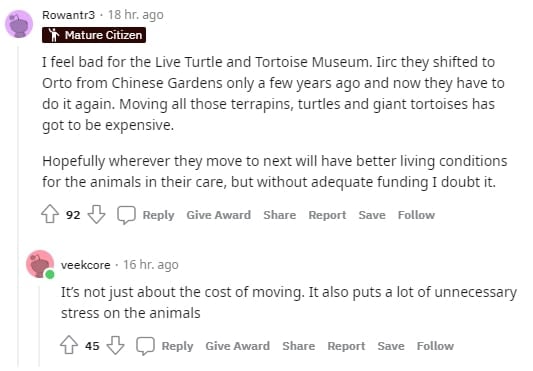Screen dimensions: 533x371
Task: Downvote Rowantr3's comment
Action: (97, 214)
